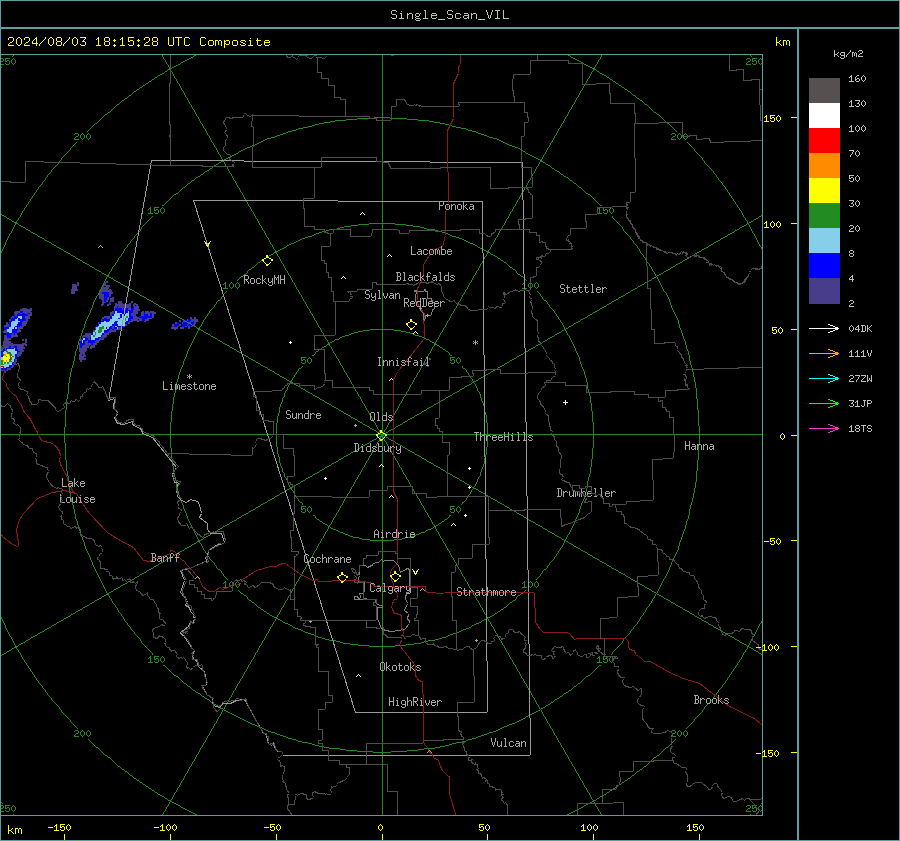Click the green 30 kg/m2 legend swatch

[824, 216]
